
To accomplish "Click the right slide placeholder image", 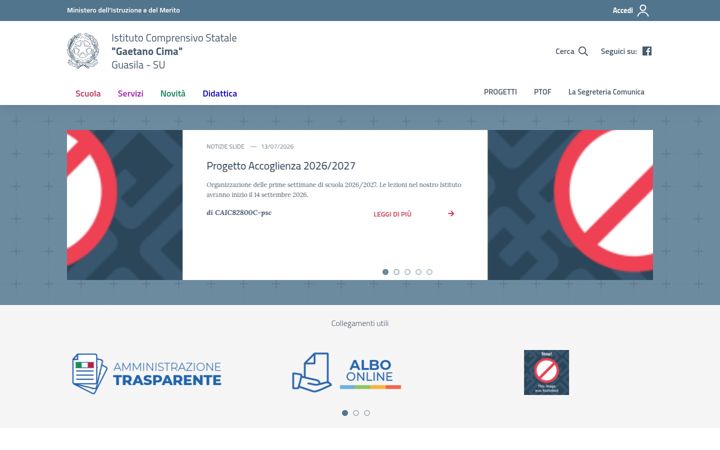I will [x=570, y=205].
